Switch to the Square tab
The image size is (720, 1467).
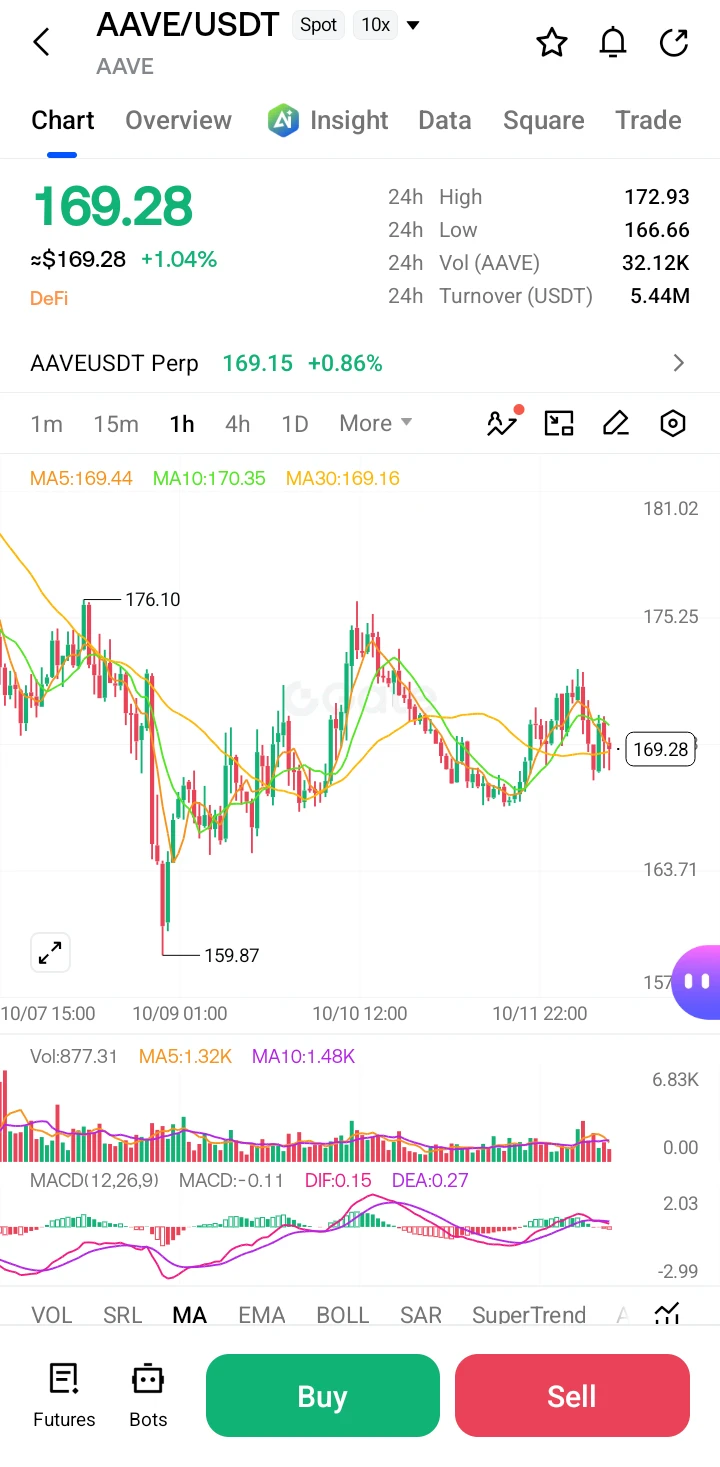(x=544, y=120)
